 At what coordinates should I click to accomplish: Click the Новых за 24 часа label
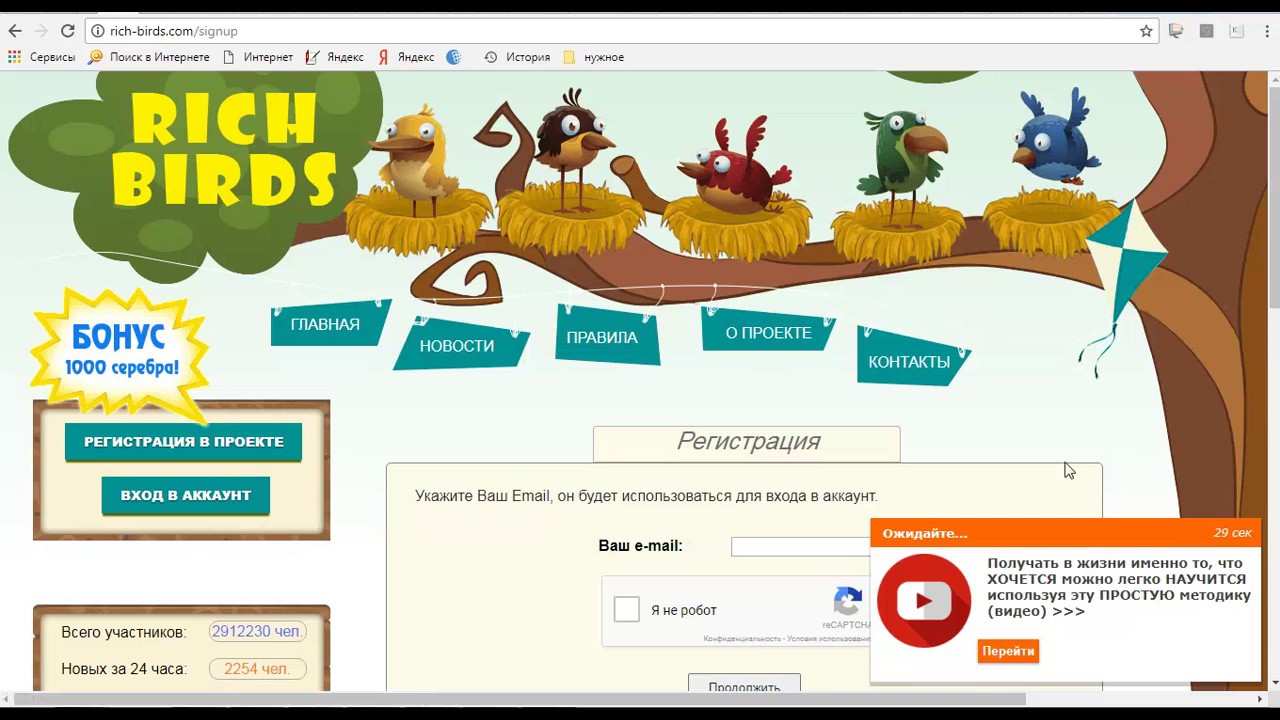point(123,669)
